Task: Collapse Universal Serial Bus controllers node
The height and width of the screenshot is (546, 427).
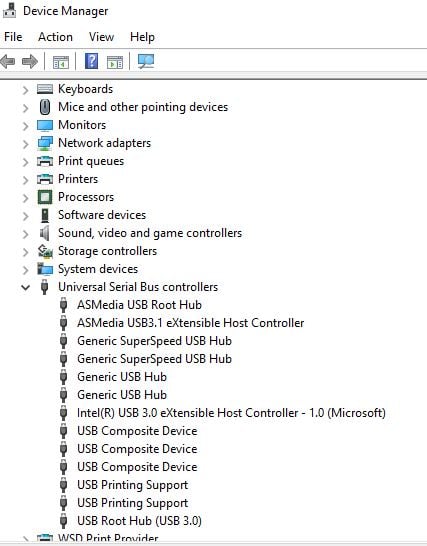Action: click(x=25, y=287)
